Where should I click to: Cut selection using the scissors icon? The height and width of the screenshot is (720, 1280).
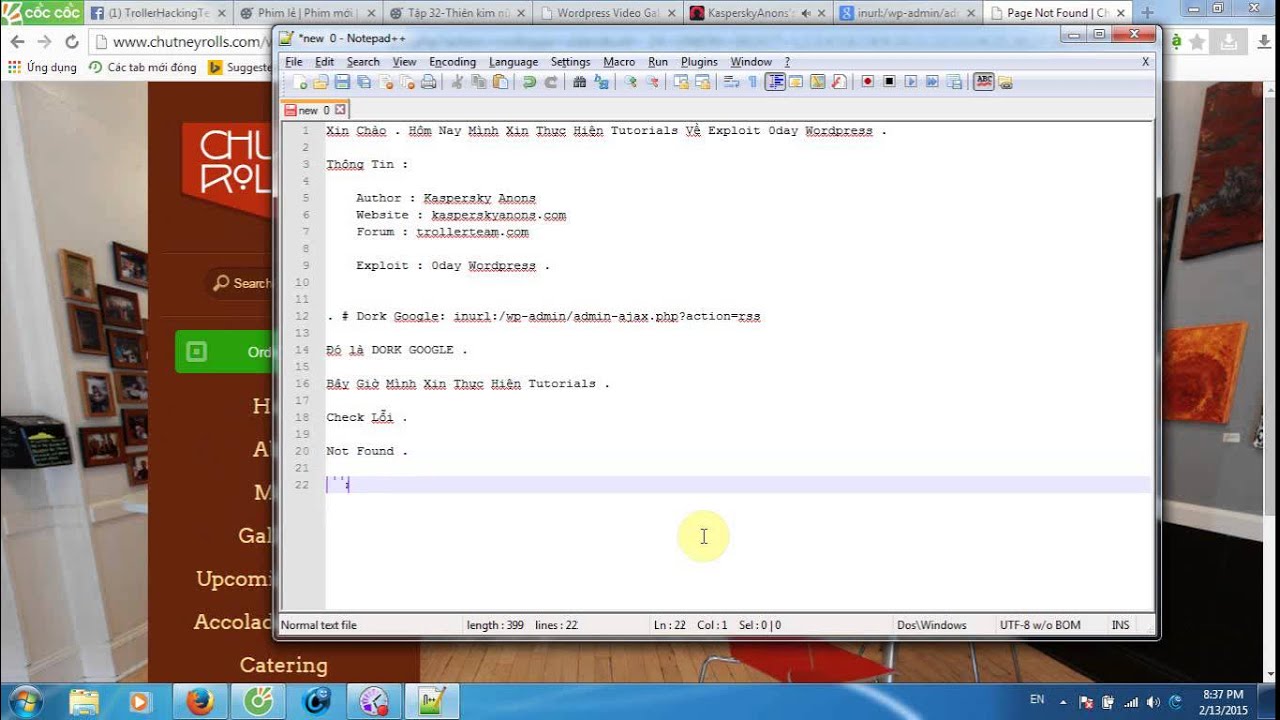(457, 82)
